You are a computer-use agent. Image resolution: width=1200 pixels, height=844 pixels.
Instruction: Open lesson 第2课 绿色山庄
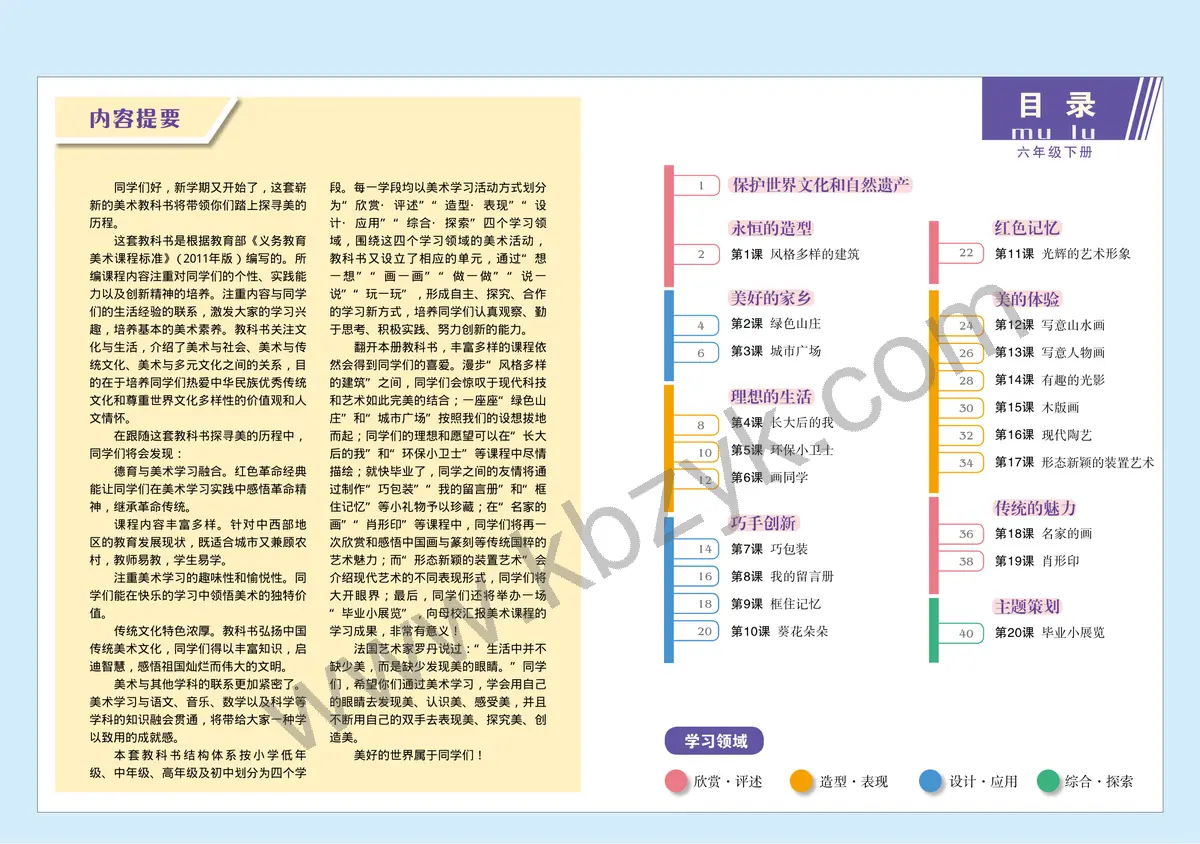click(x=775, y=324)
